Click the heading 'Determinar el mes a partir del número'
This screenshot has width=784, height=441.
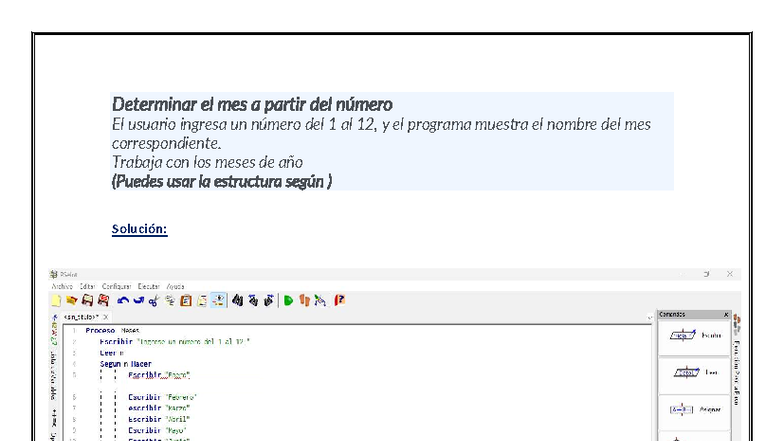tap(252, 104)
